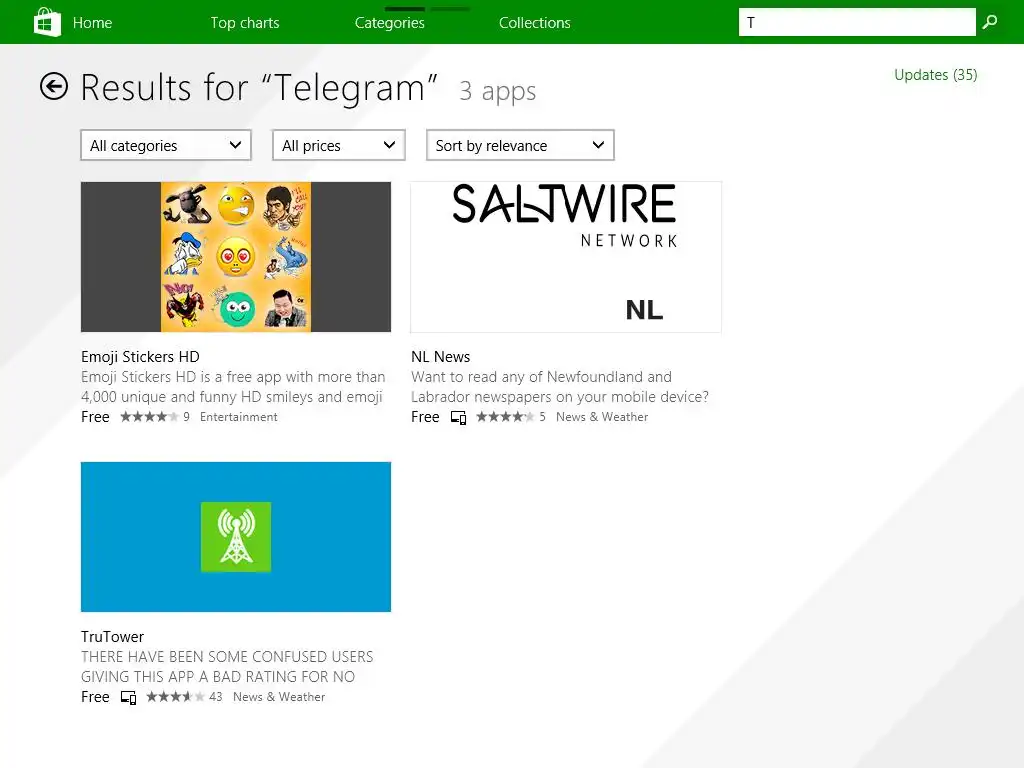The width and height of the screenshot is (1024, 768).
Task: Click TruTower description about confused users
Action: point(227,667)
